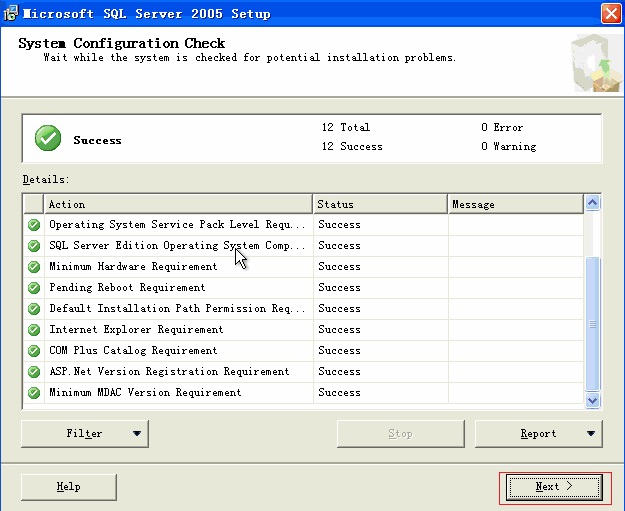This screenshot has height=511, width=625.
Task: Click the Success status of Operating System Service Pack row
Action: point(339,225)
